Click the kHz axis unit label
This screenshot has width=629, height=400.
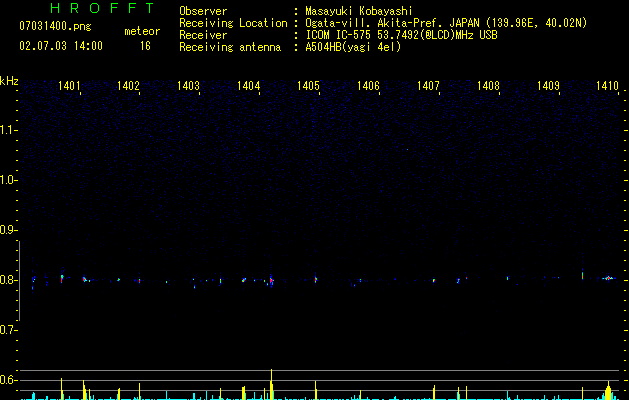pos(9,81)
